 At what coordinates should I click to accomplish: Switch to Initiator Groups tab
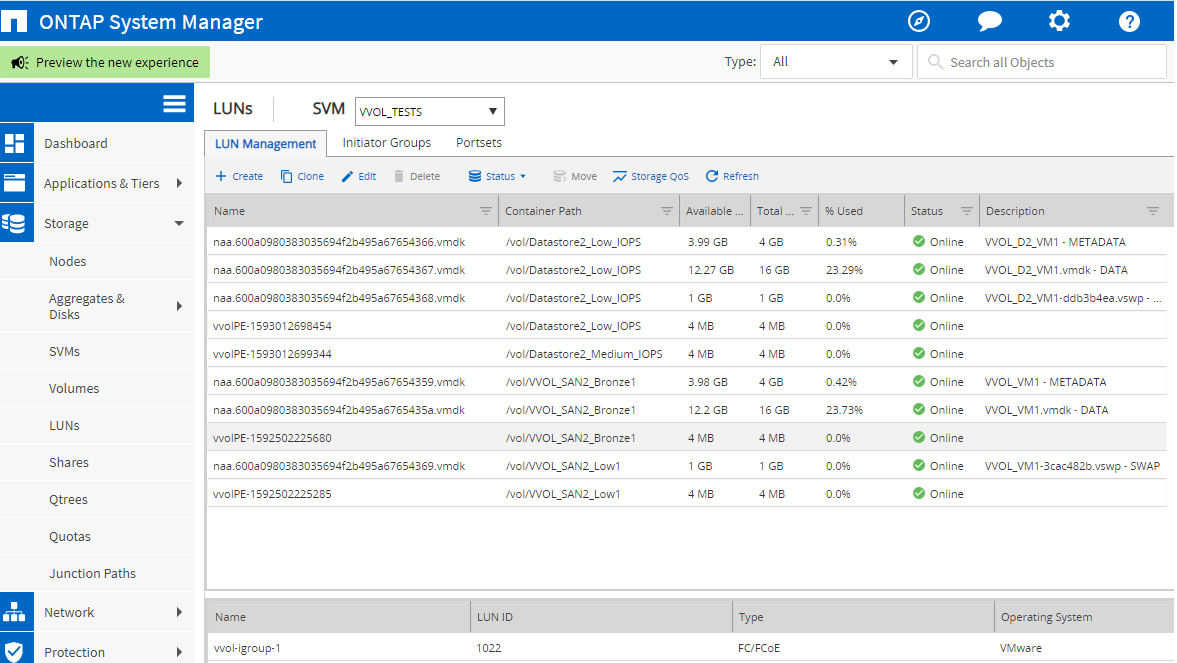(x=386, y=143)
